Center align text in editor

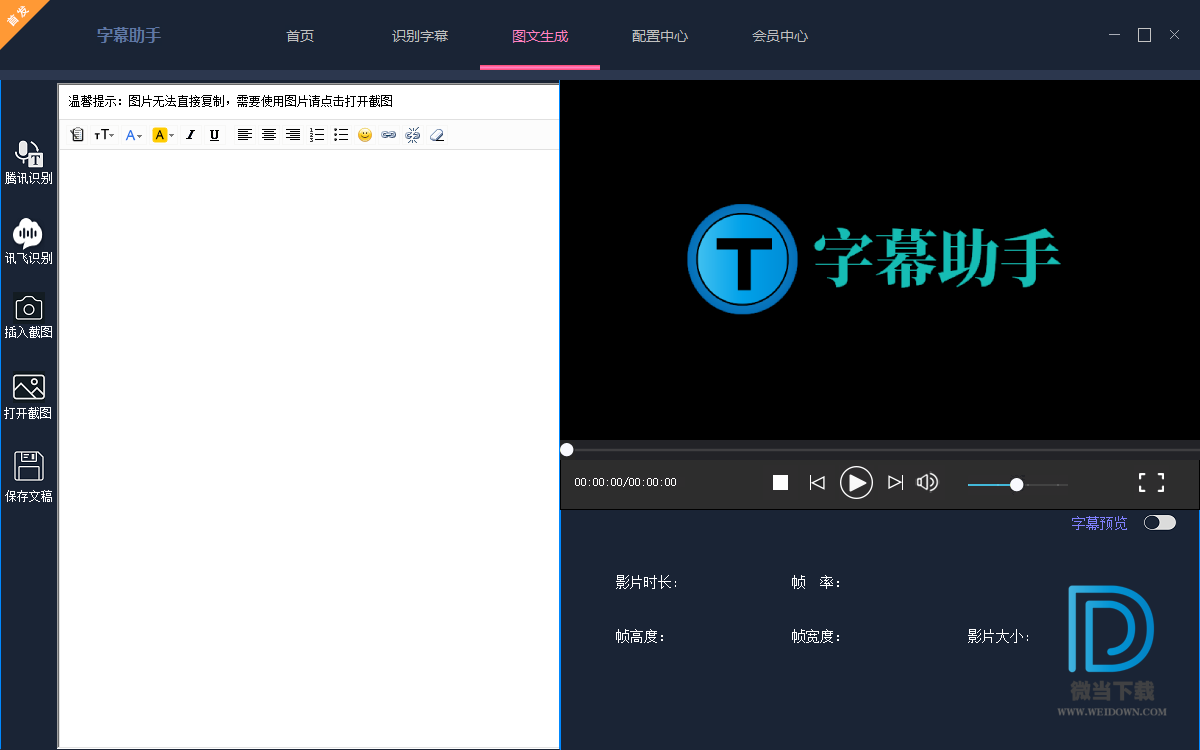pos(269,135)
